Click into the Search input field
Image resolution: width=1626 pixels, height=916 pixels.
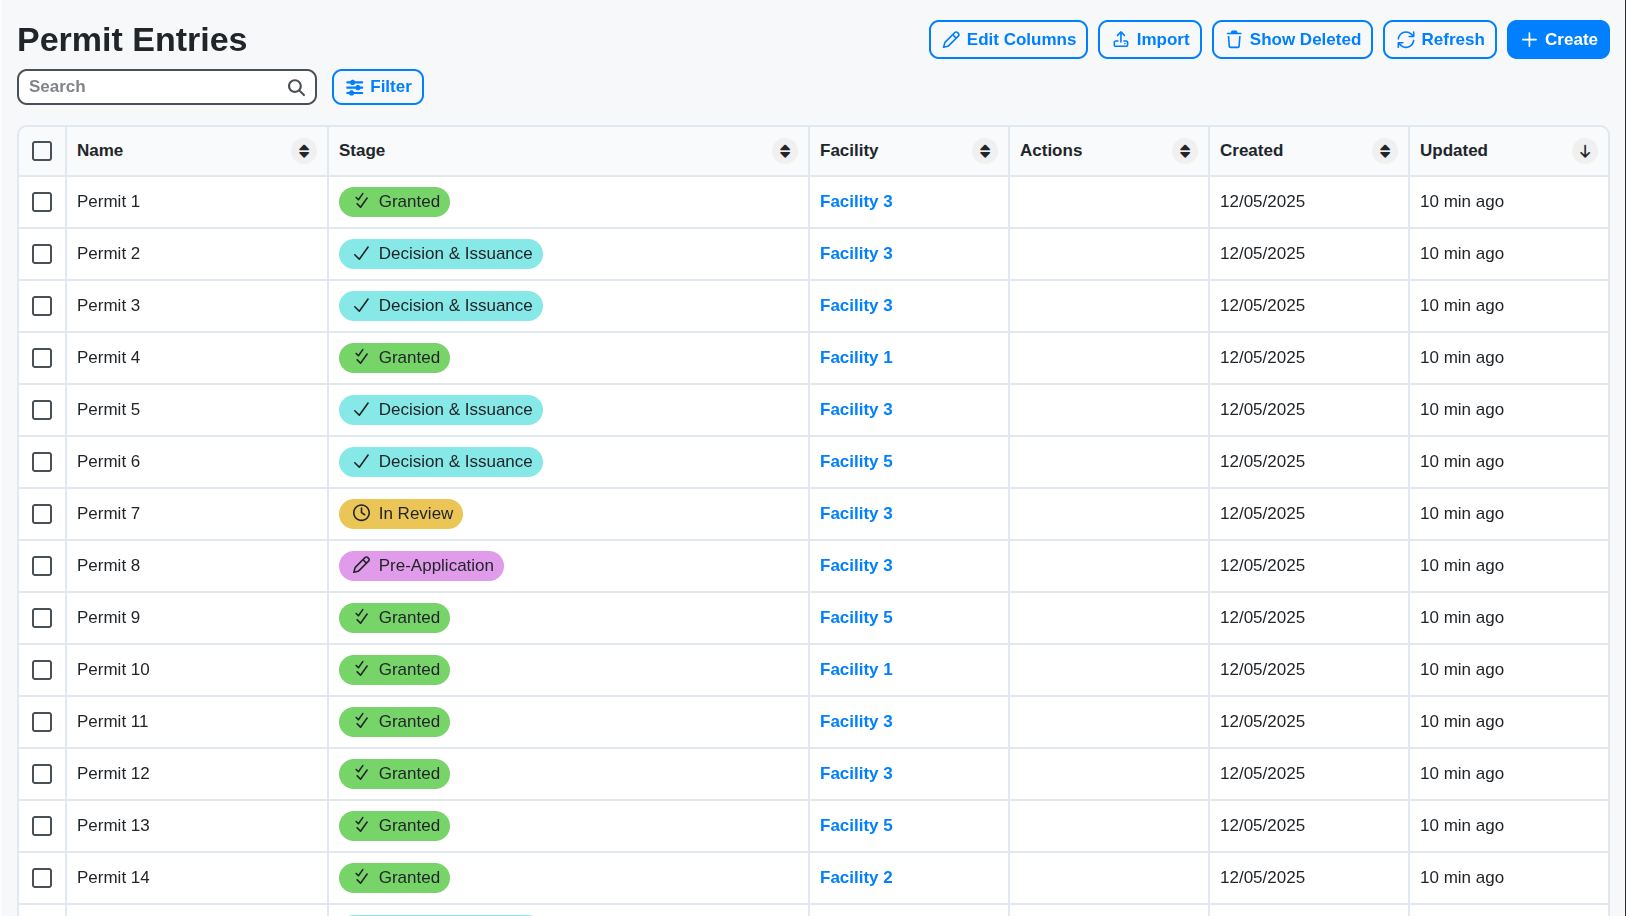click(150, 87)
